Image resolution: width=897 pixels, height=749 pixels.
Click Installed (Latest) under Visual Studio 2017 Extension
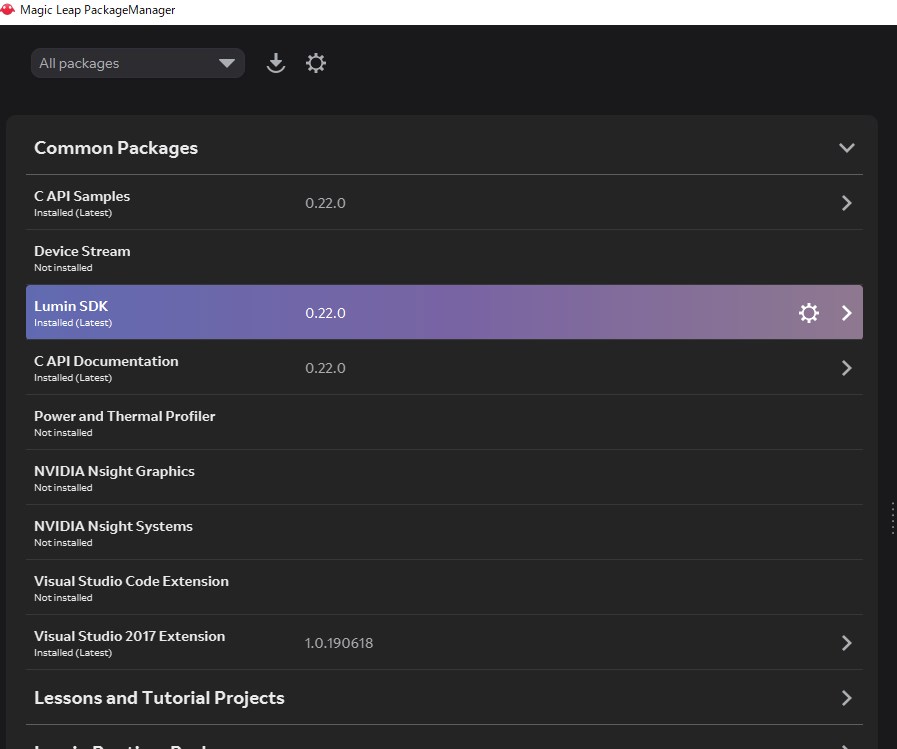(x=73, y=653)
